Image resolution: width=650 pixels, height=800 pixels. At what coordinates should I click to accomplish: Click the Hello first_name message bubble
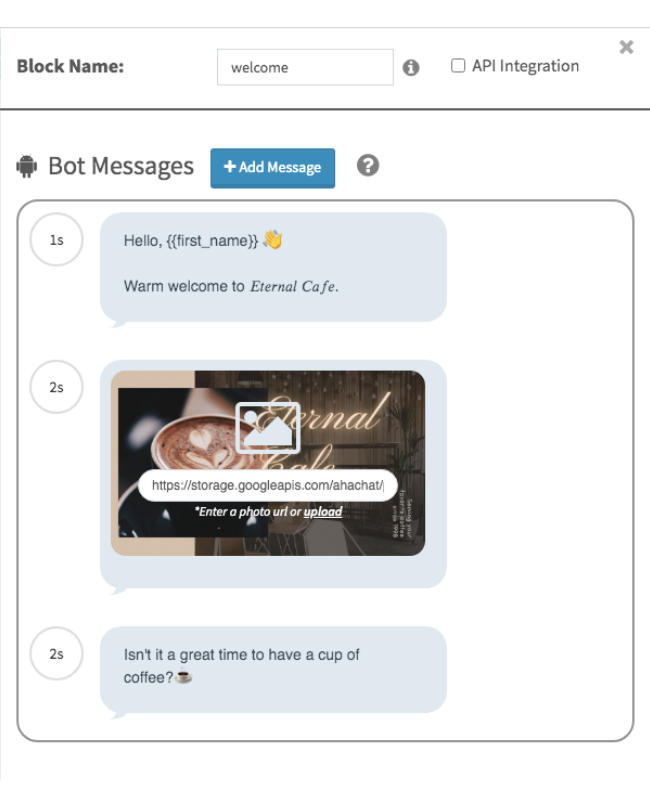tap(273, 267)
